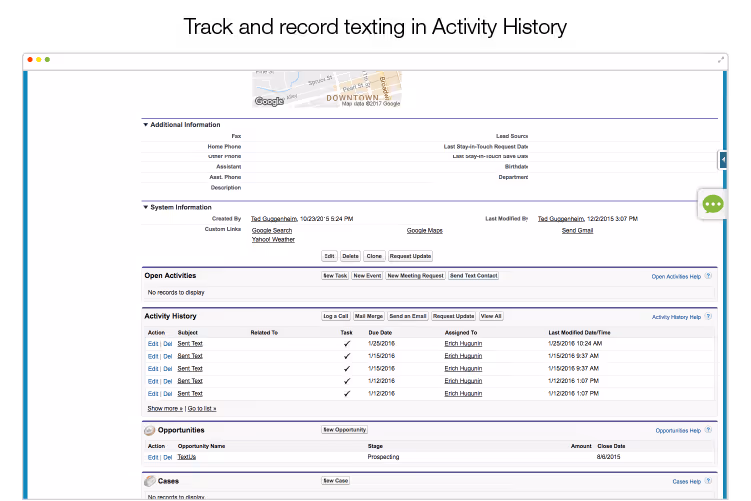Click the Due Date column header
This screenshot has width=751, height=501.
[380, 332]
